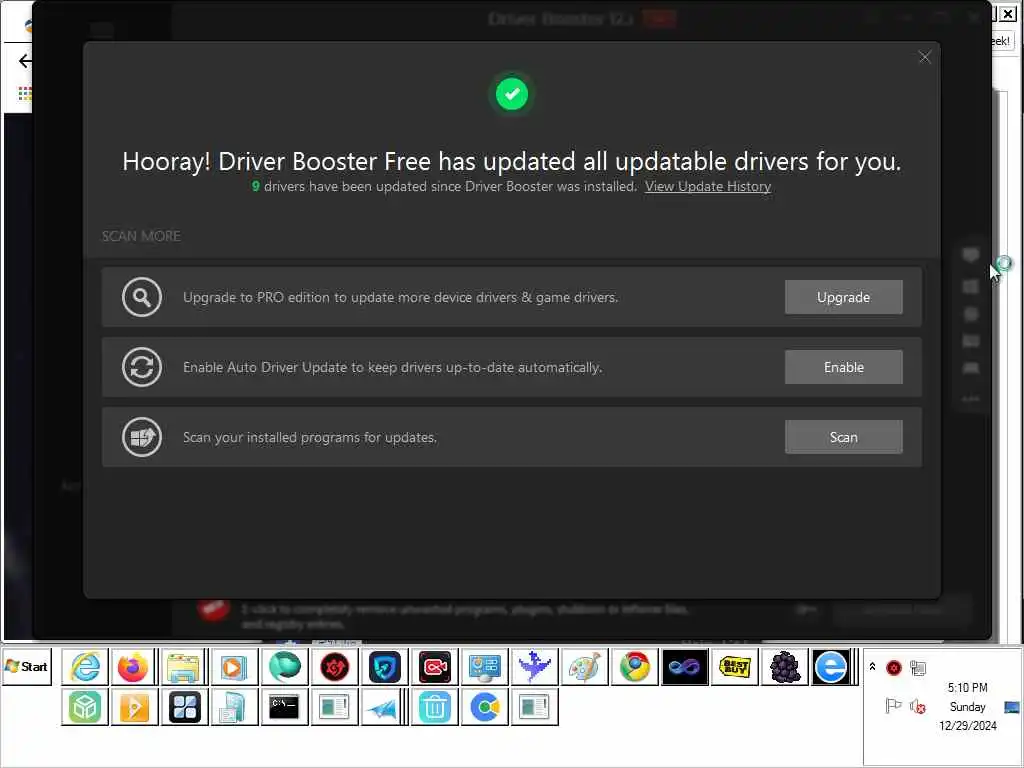1024x768 pixels.
Task: Switch to the red Driver Booster taskbar icon
Action: (x=334, y=667)
